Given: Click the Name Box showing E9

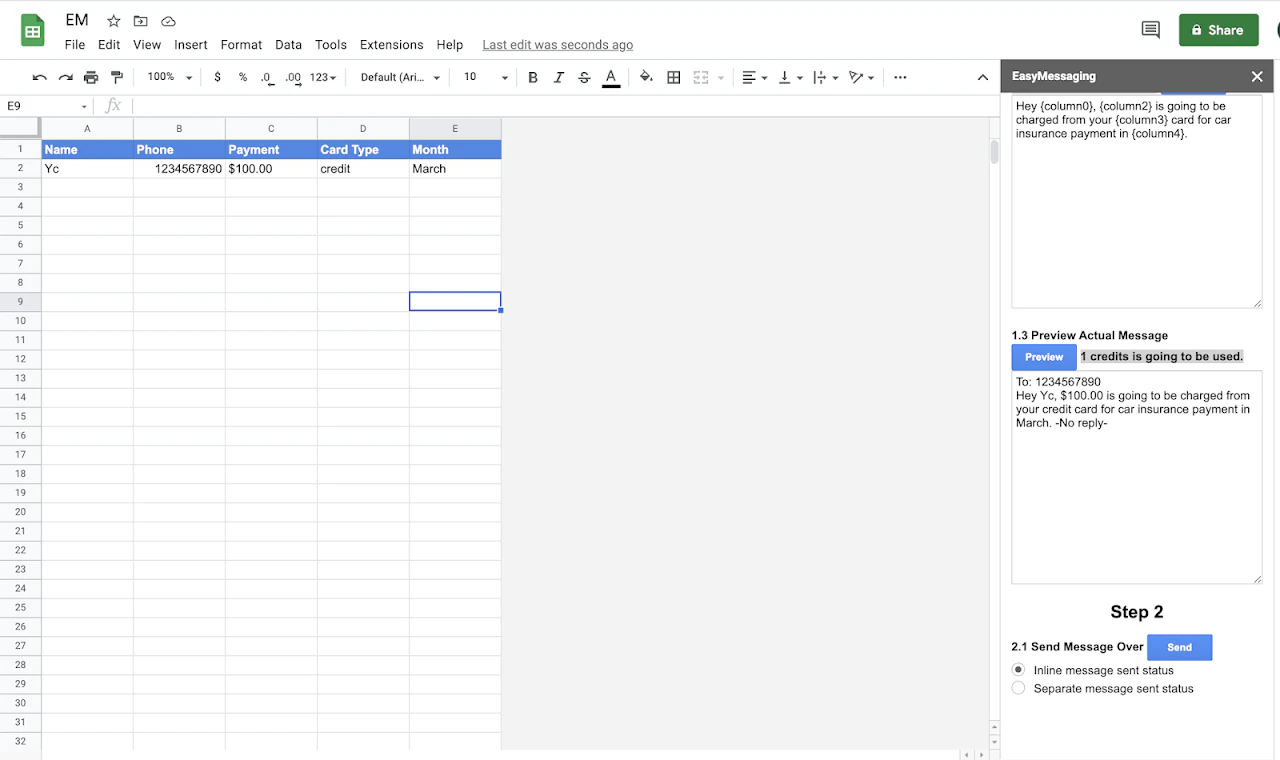Looking at the screenshot, I should click(x=38, y=105).
